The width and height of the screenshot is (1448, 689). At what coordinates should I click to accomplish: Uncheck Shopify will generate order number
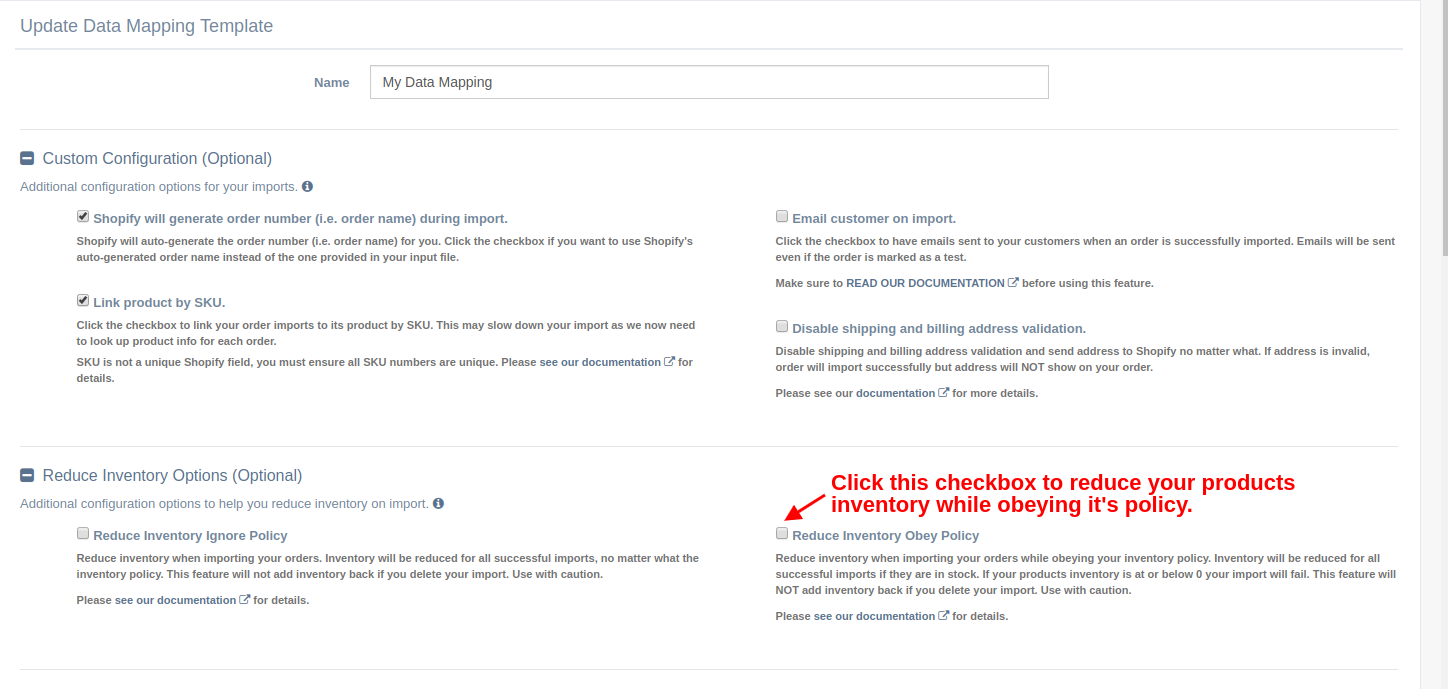(x=83, y=216)
